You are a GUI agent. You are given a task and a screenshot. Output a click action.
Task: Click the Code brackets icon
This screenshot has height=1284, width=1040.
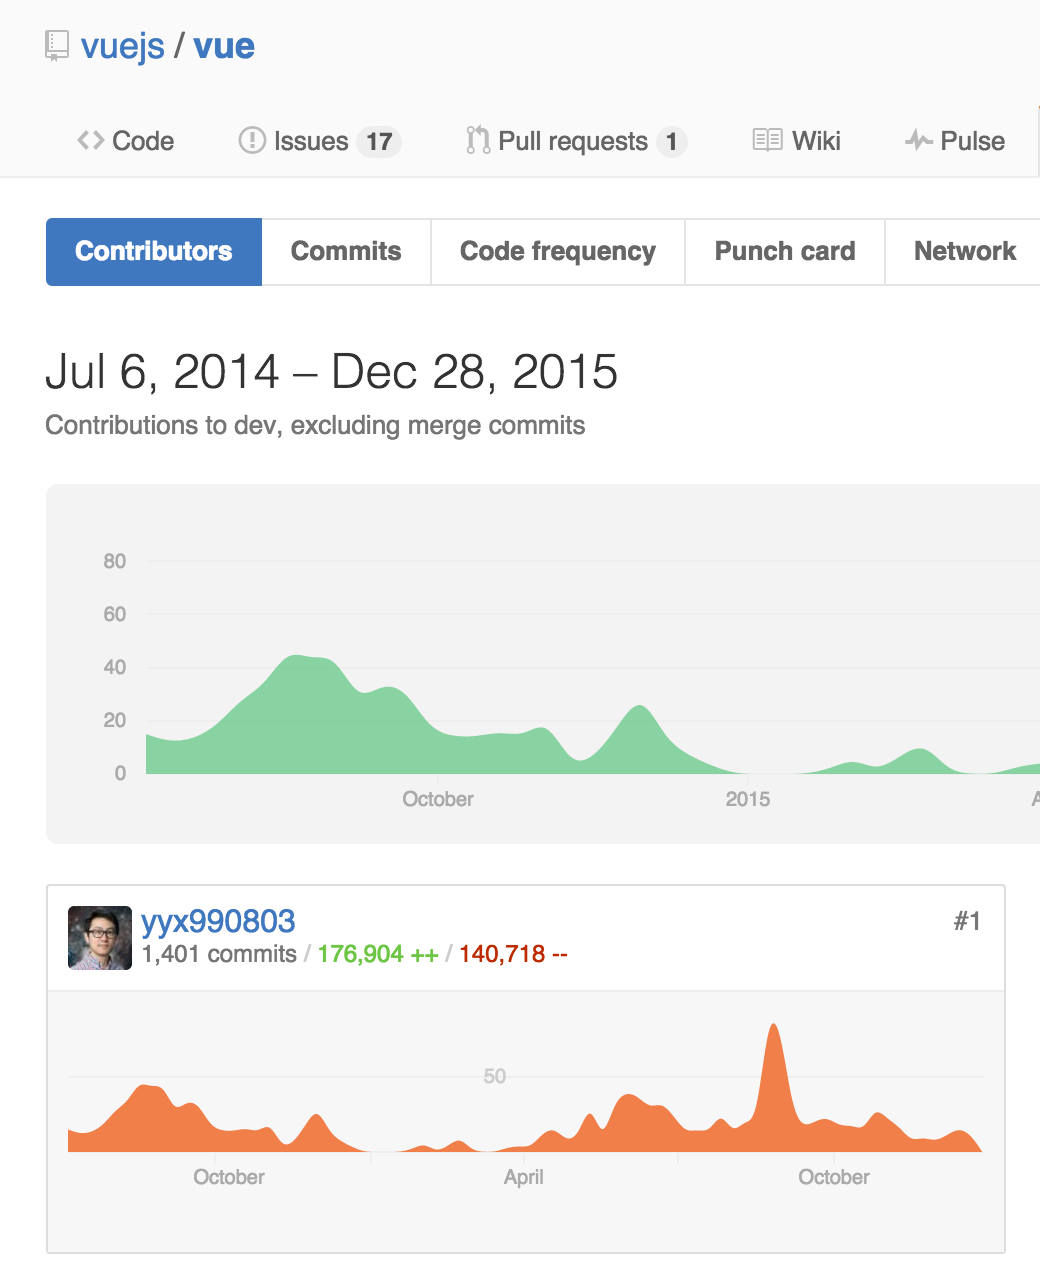[90, 141]
